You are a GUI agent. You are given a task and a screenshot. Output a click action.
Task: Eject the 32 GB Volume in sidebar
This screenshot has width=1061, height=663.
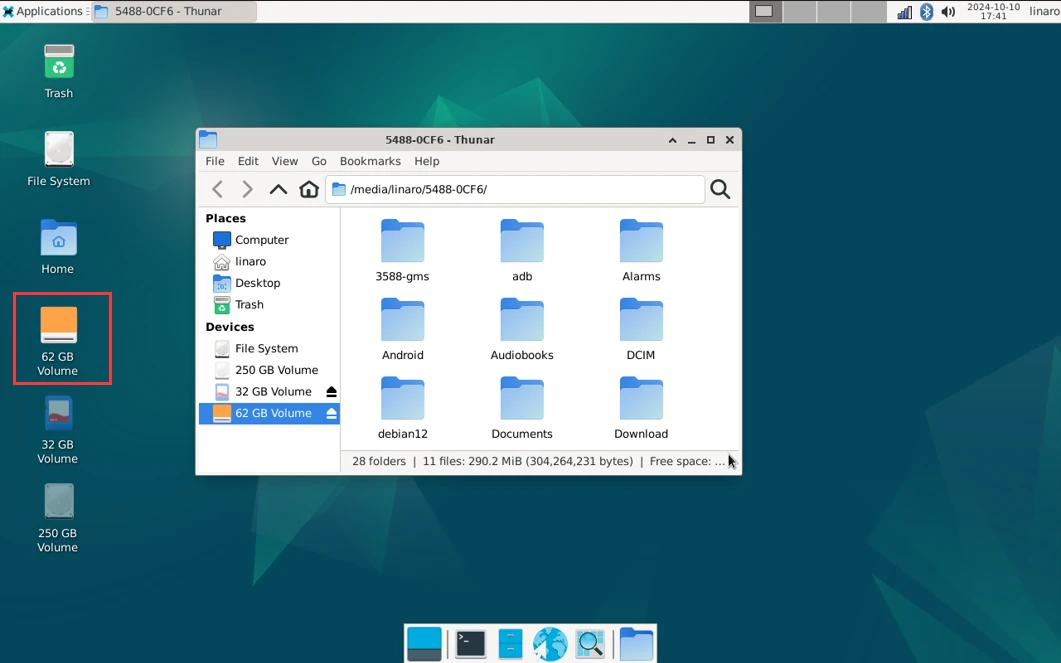(332, 392)
